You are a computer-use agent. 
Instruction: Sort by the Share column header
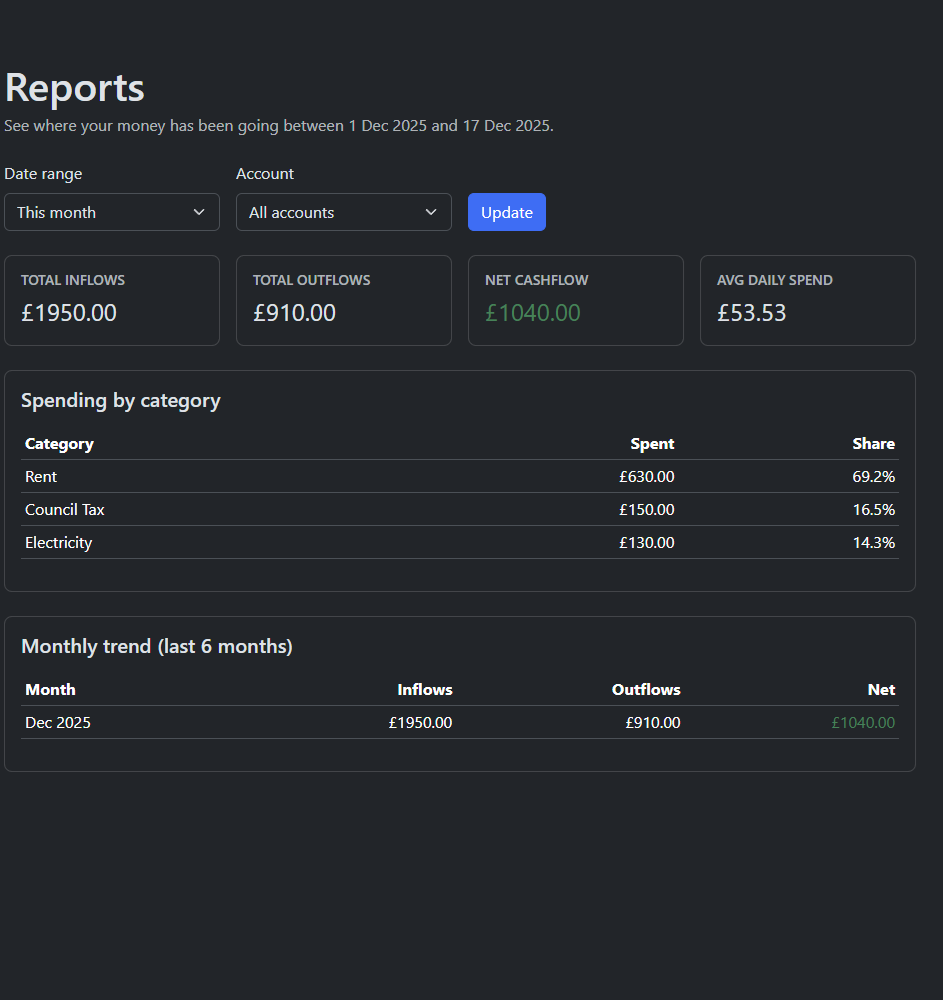[873, 443]
